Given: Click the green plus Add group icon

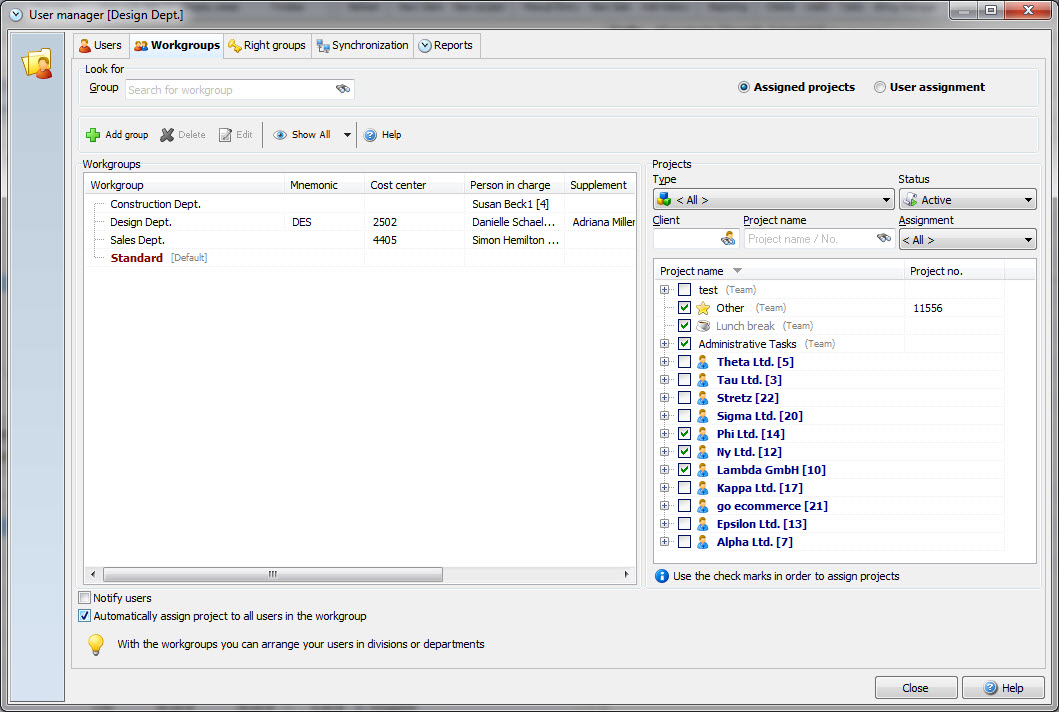Looking at the screenshot, I should (x=93, y=135).
